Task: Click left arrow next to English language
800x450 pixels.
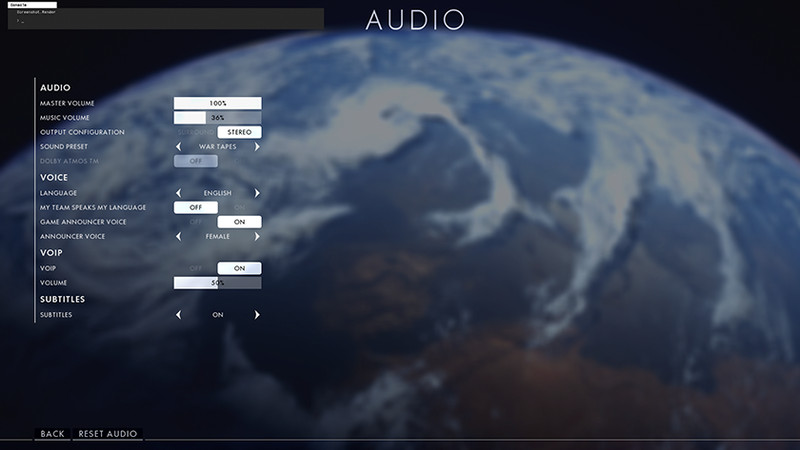Action: click(x=179, y=193)
